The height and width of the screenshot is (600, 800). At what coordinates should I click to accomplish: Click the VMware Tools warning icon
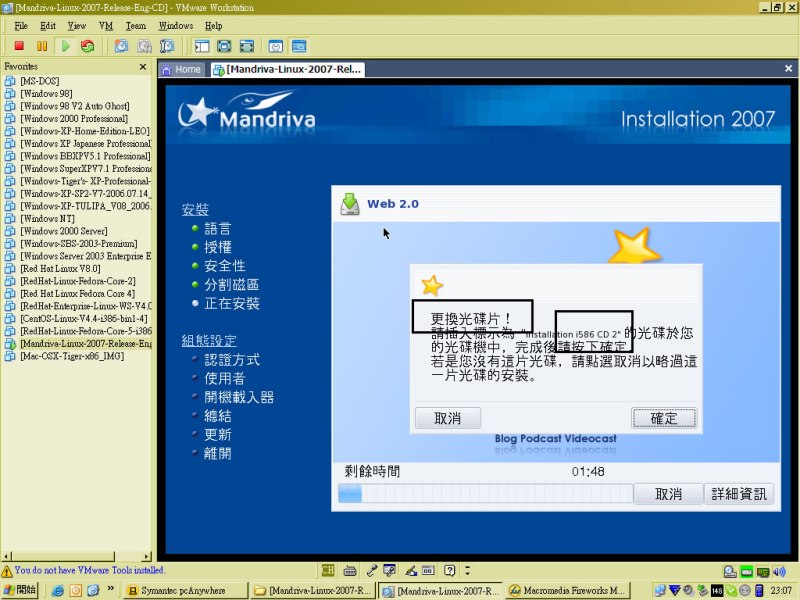coord(7,570)
